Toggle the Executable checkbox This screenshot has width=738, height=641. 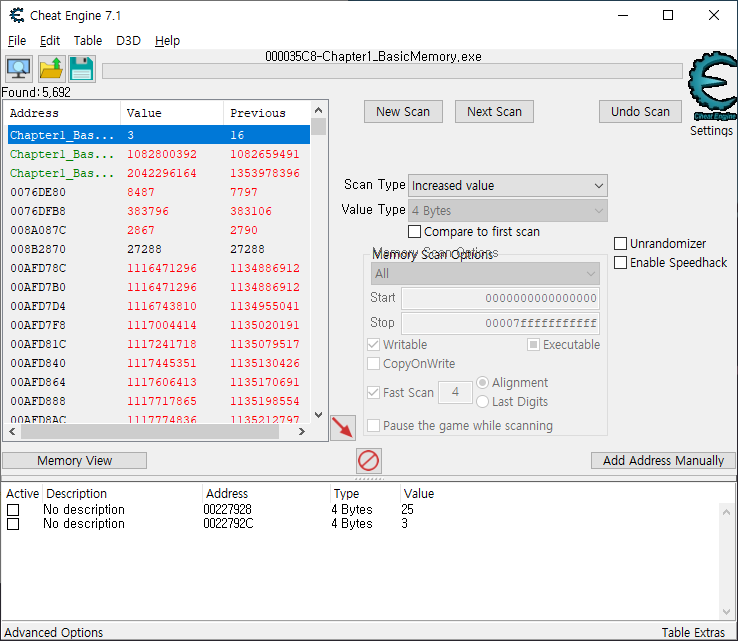point(533,345)
